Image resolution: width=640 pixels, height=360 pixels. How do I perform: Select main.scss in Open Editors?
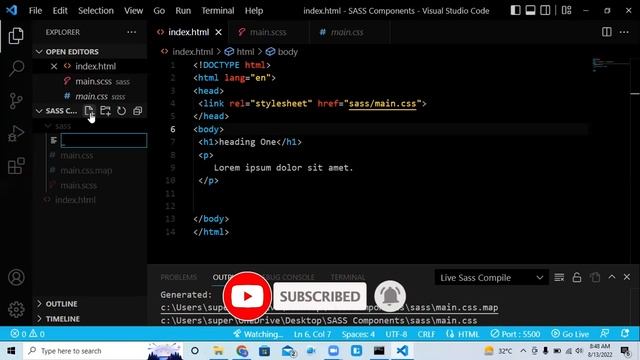coord(93,81)
